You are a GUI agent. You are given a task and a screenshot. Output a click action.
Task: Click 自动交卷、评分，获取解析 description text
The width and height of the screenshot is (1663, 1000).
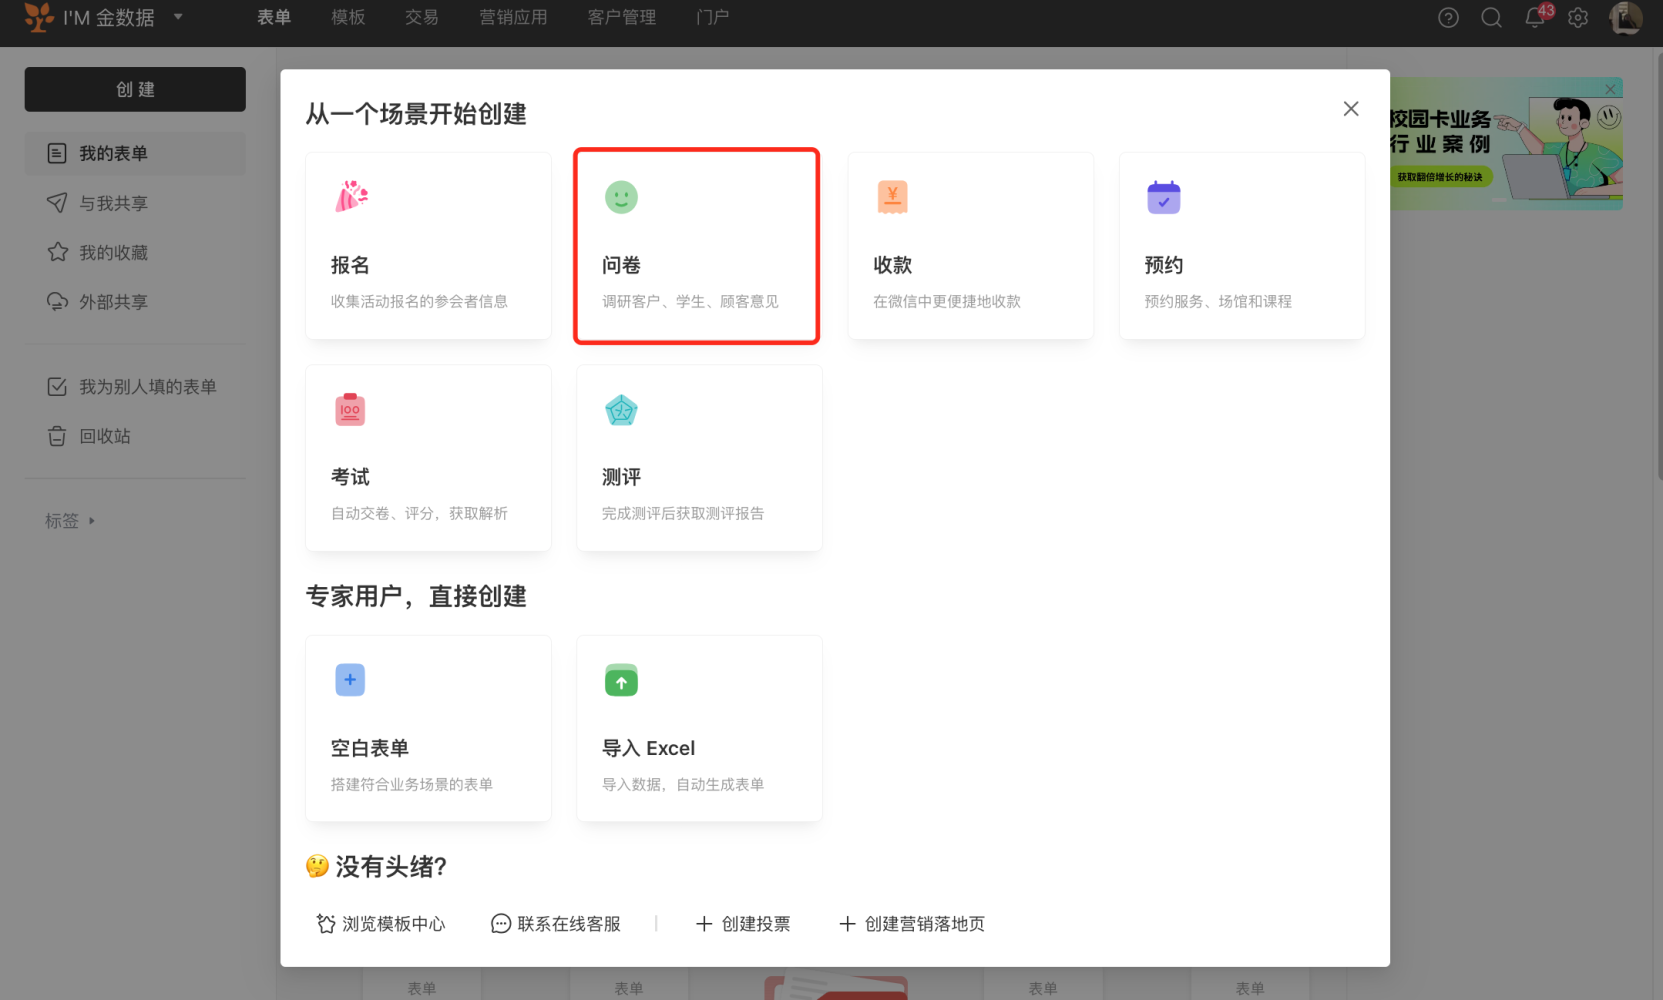pos(419,513)
